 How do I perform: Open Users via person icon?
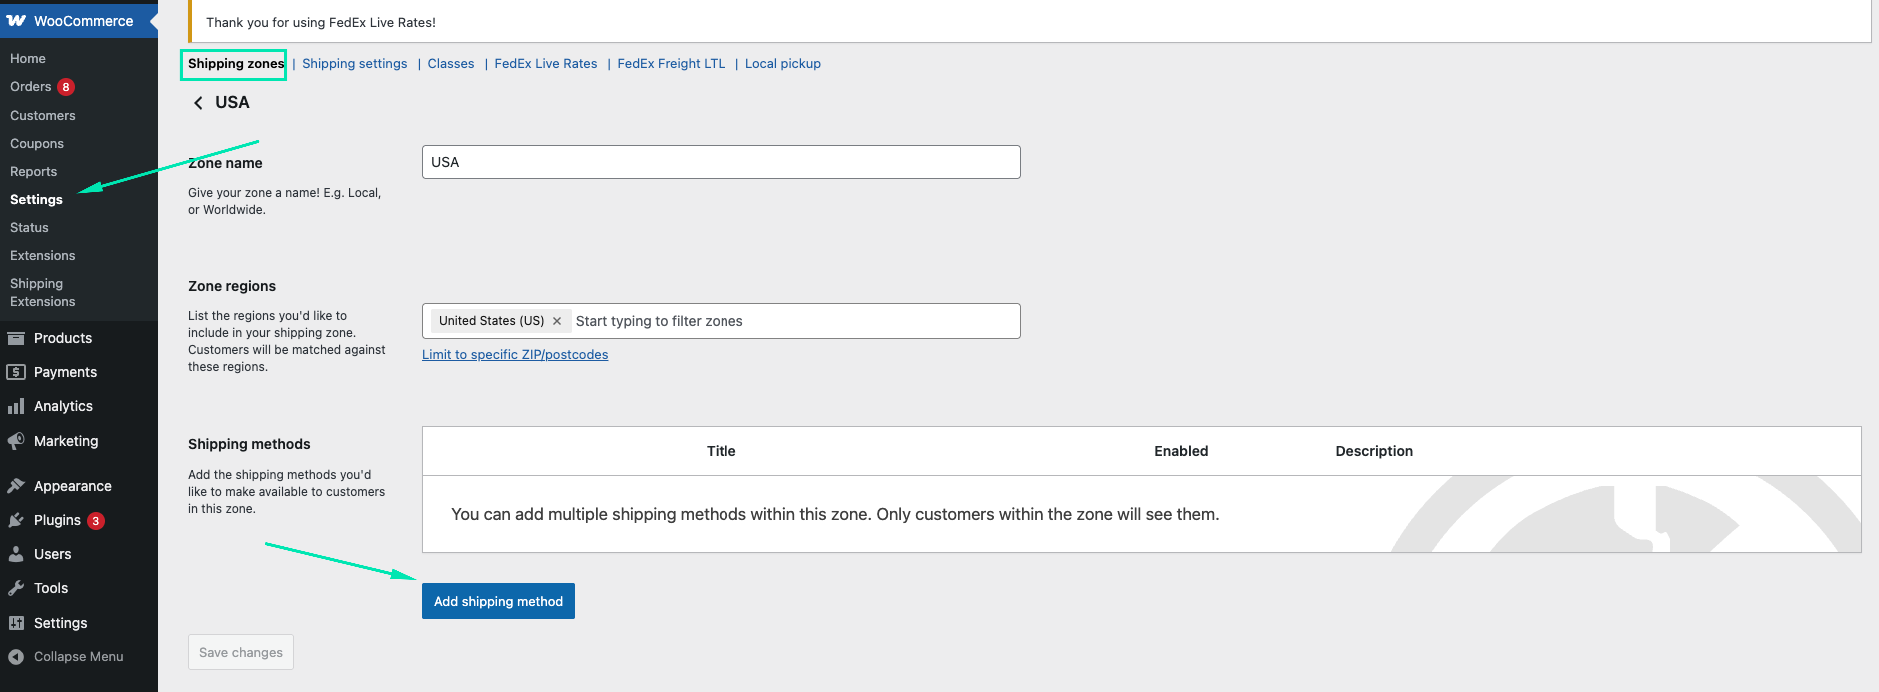tap(16, 554)
